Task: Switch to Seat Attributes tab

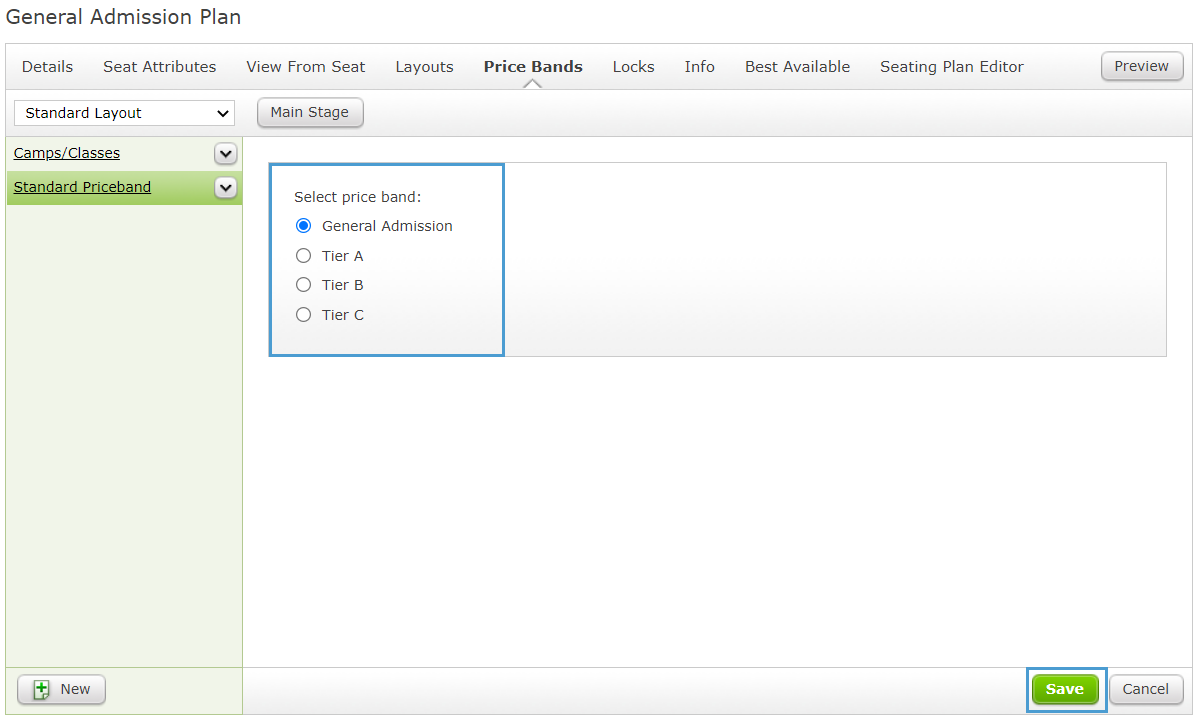Action: tap(160, 67)
